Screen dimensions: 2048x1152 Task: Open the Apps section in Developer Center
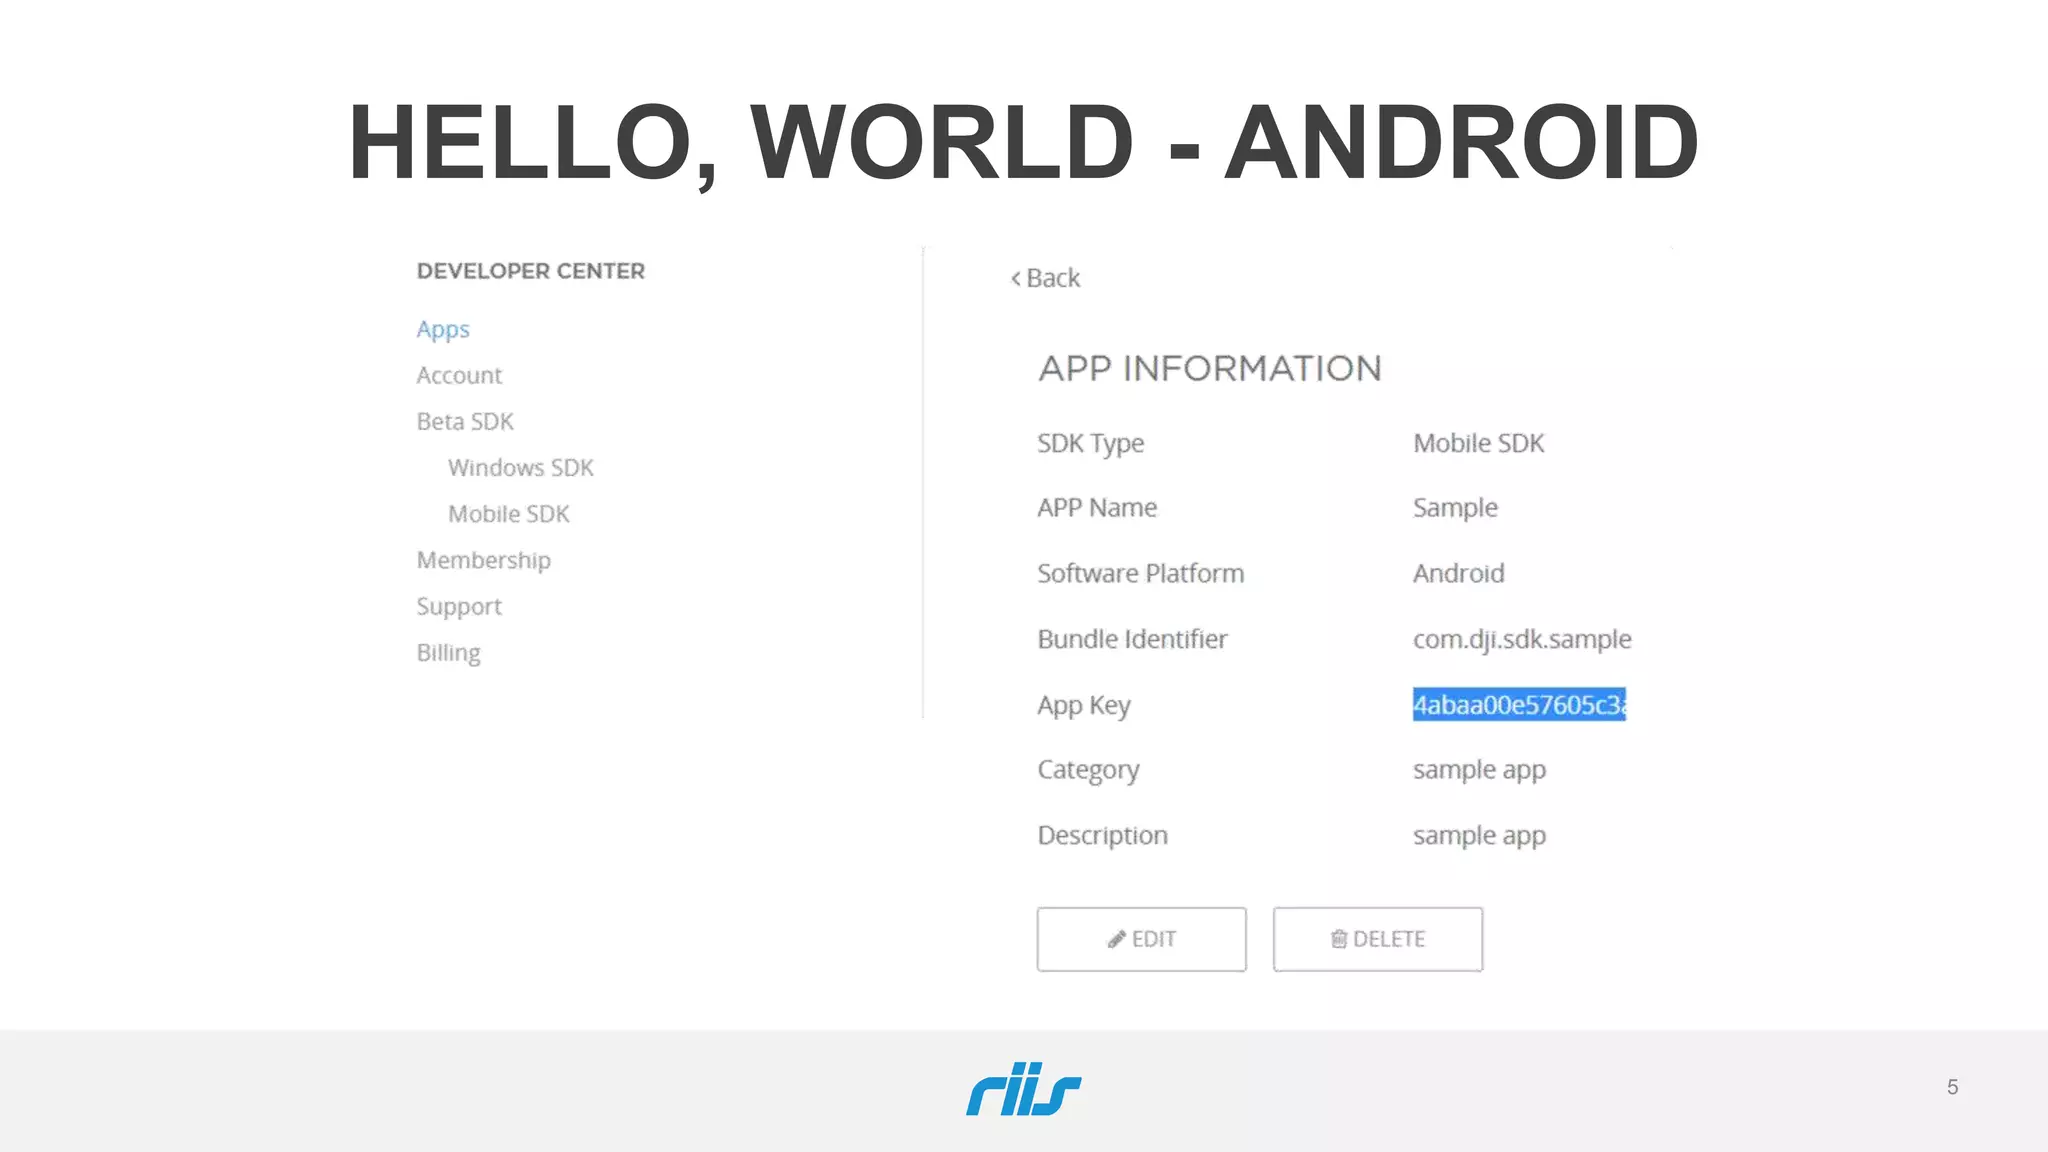443,330
